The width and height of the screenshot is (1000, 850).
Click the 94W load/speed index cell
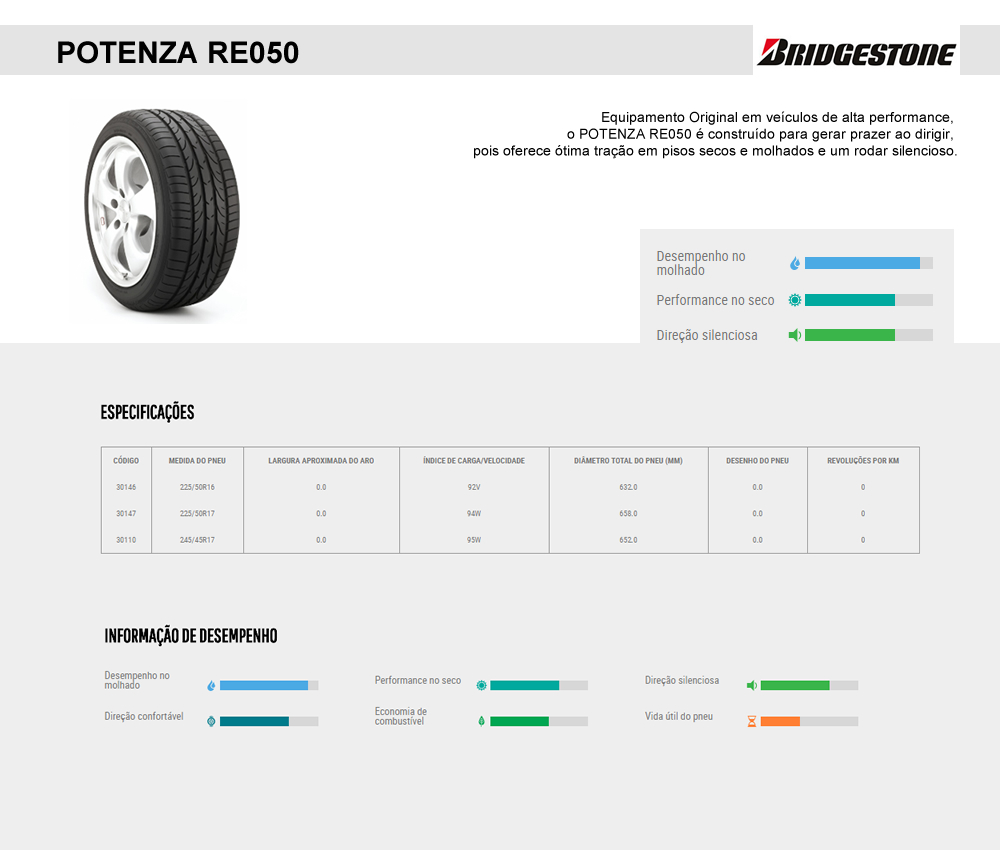pyautogui.click(x=474, y=513)
